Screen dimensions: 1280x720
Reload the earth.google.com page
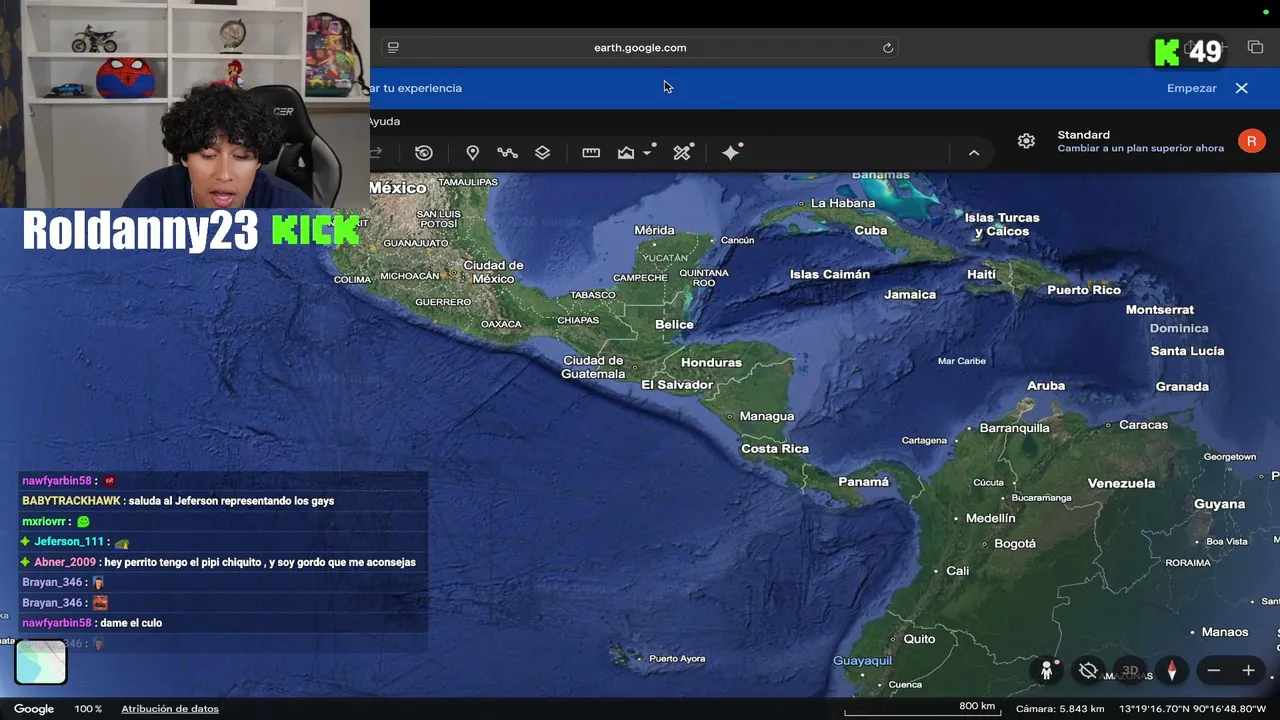(x=887, y=48)
